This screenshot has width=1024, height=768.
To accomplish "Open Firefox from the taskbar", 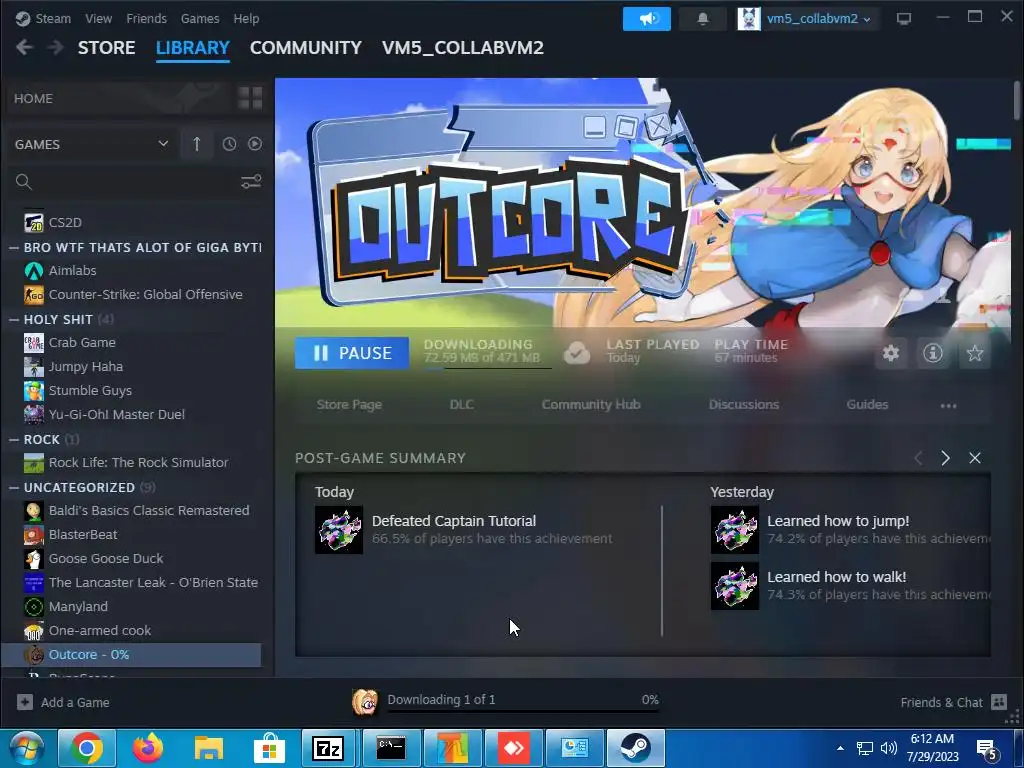I will tap(148, 748).
